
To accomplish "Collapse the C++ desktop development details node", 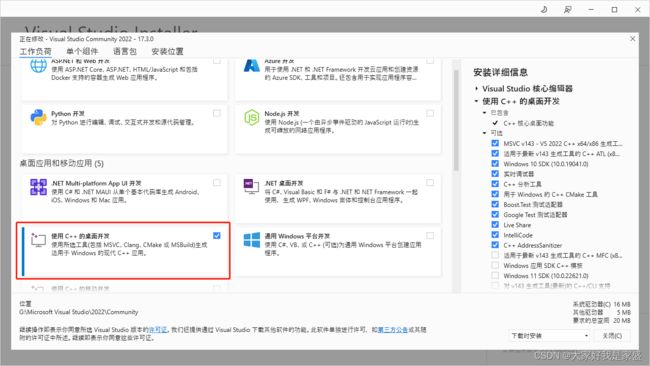I will pyautogui.click(x=476, y=101).
